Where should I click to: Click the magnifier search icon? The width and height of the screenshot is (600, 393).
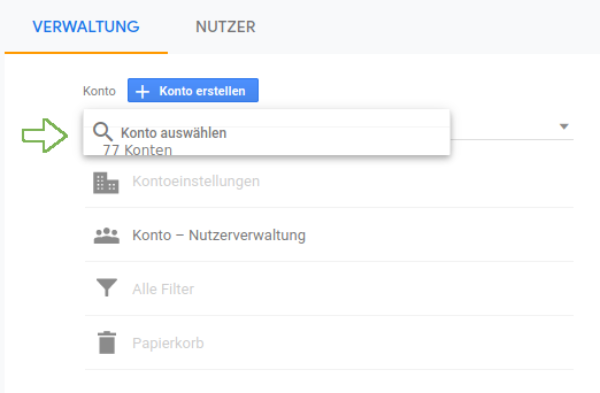click(x=103, y=132)
